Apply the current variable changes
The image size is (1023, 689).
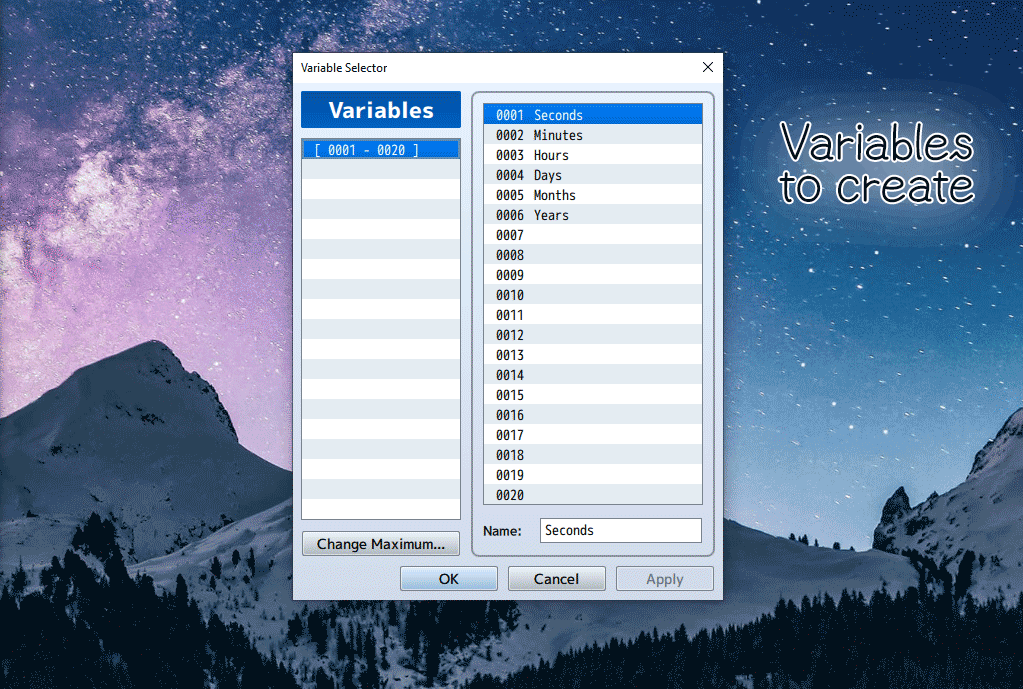664,578
